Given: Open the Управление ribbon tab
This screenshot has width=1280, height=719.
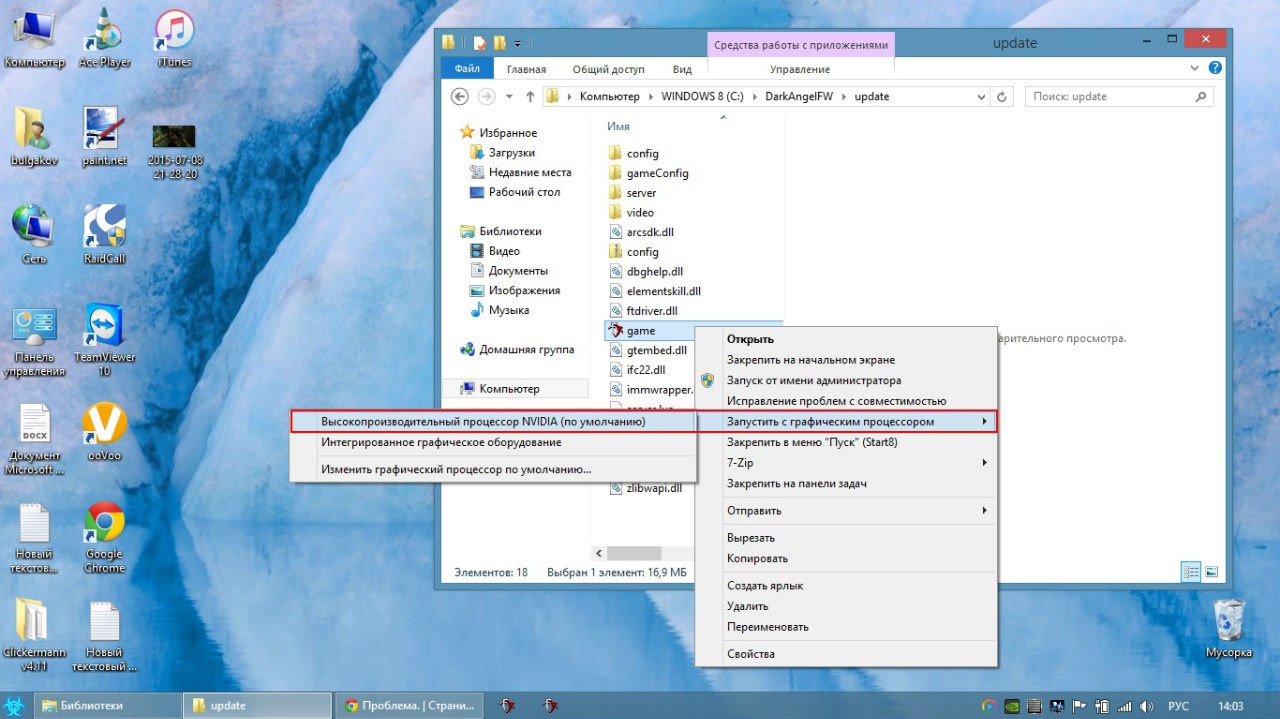Looking at the screenshot, I should pyautogui.click(x=800, y=69).
